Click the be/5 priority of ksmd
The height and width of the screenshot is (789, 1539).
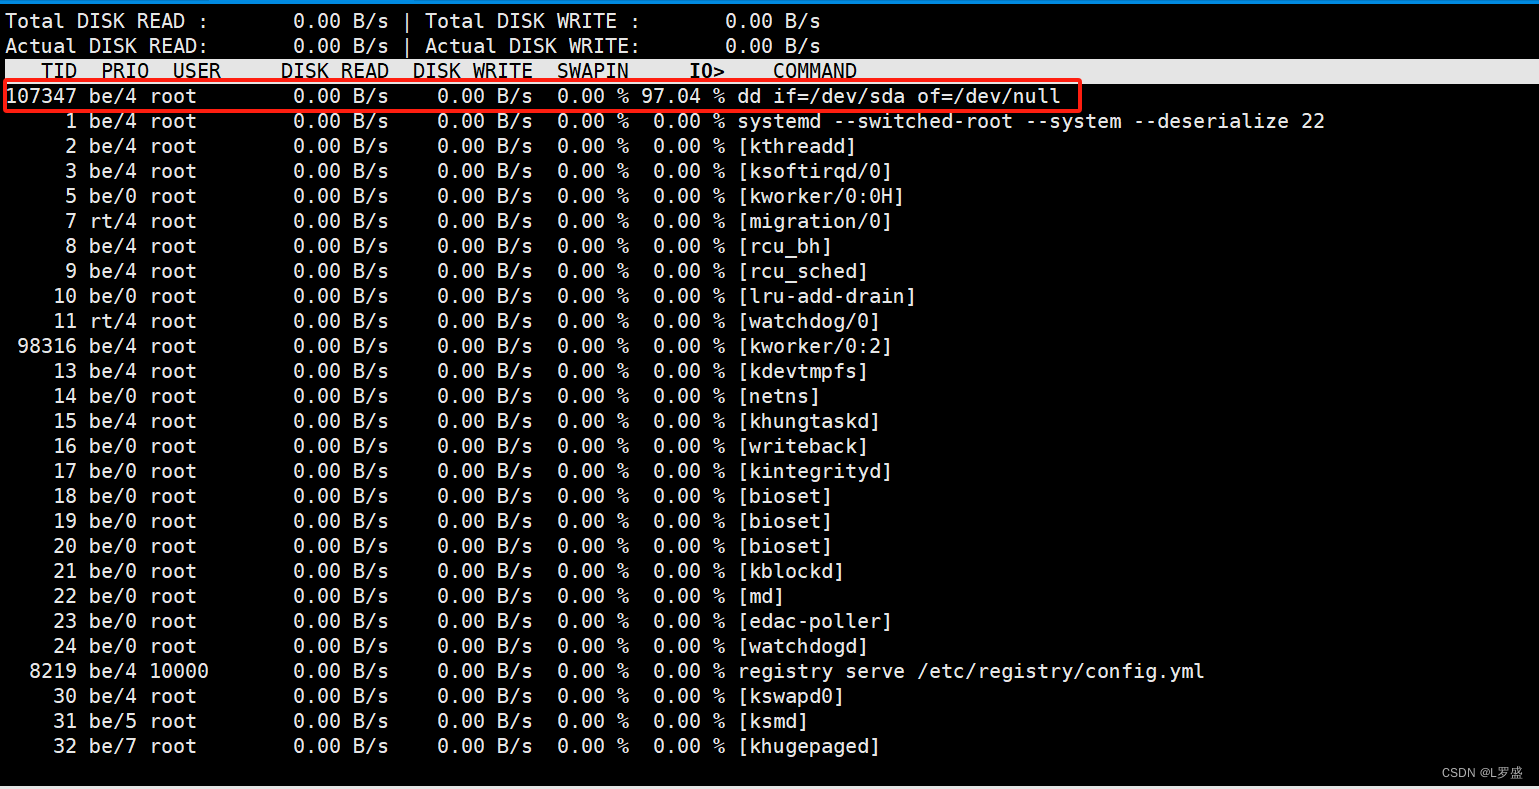point(113,721)
